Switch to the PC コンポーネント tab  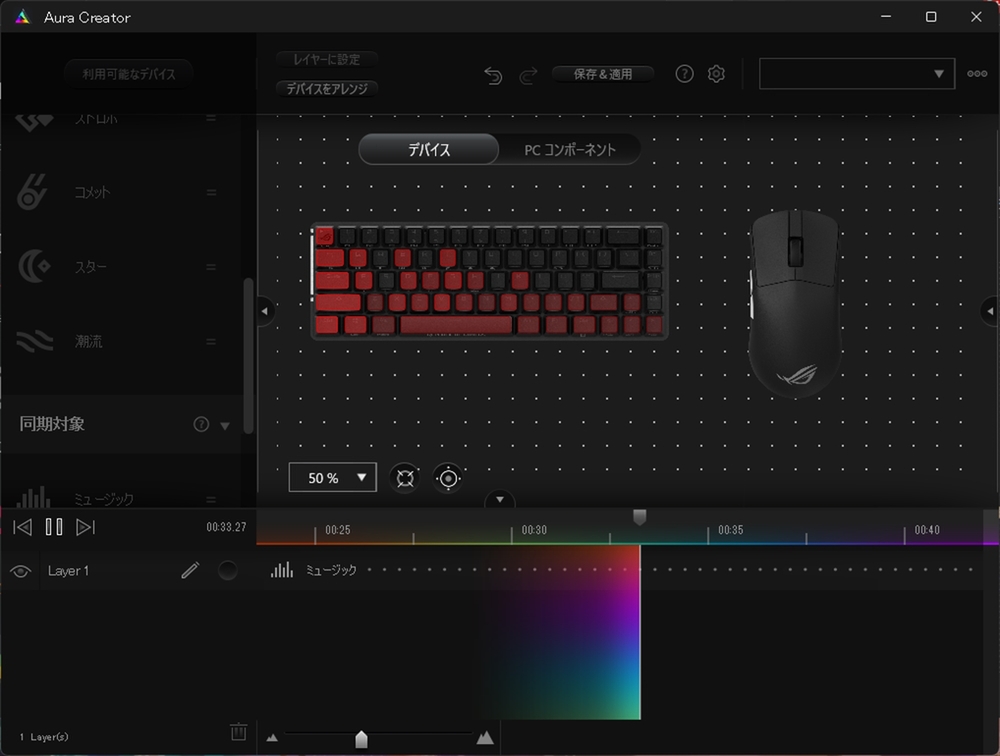click(570, 150)
